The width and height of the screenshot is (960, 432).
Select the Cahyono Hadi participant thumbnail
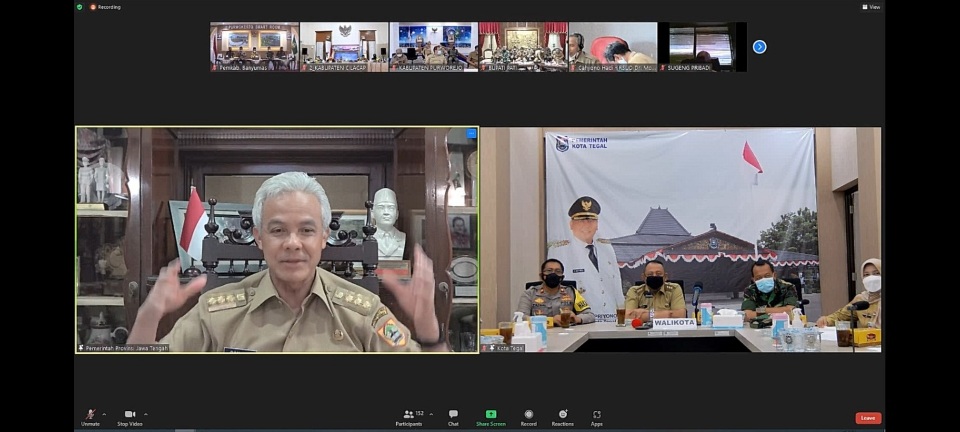613,47
